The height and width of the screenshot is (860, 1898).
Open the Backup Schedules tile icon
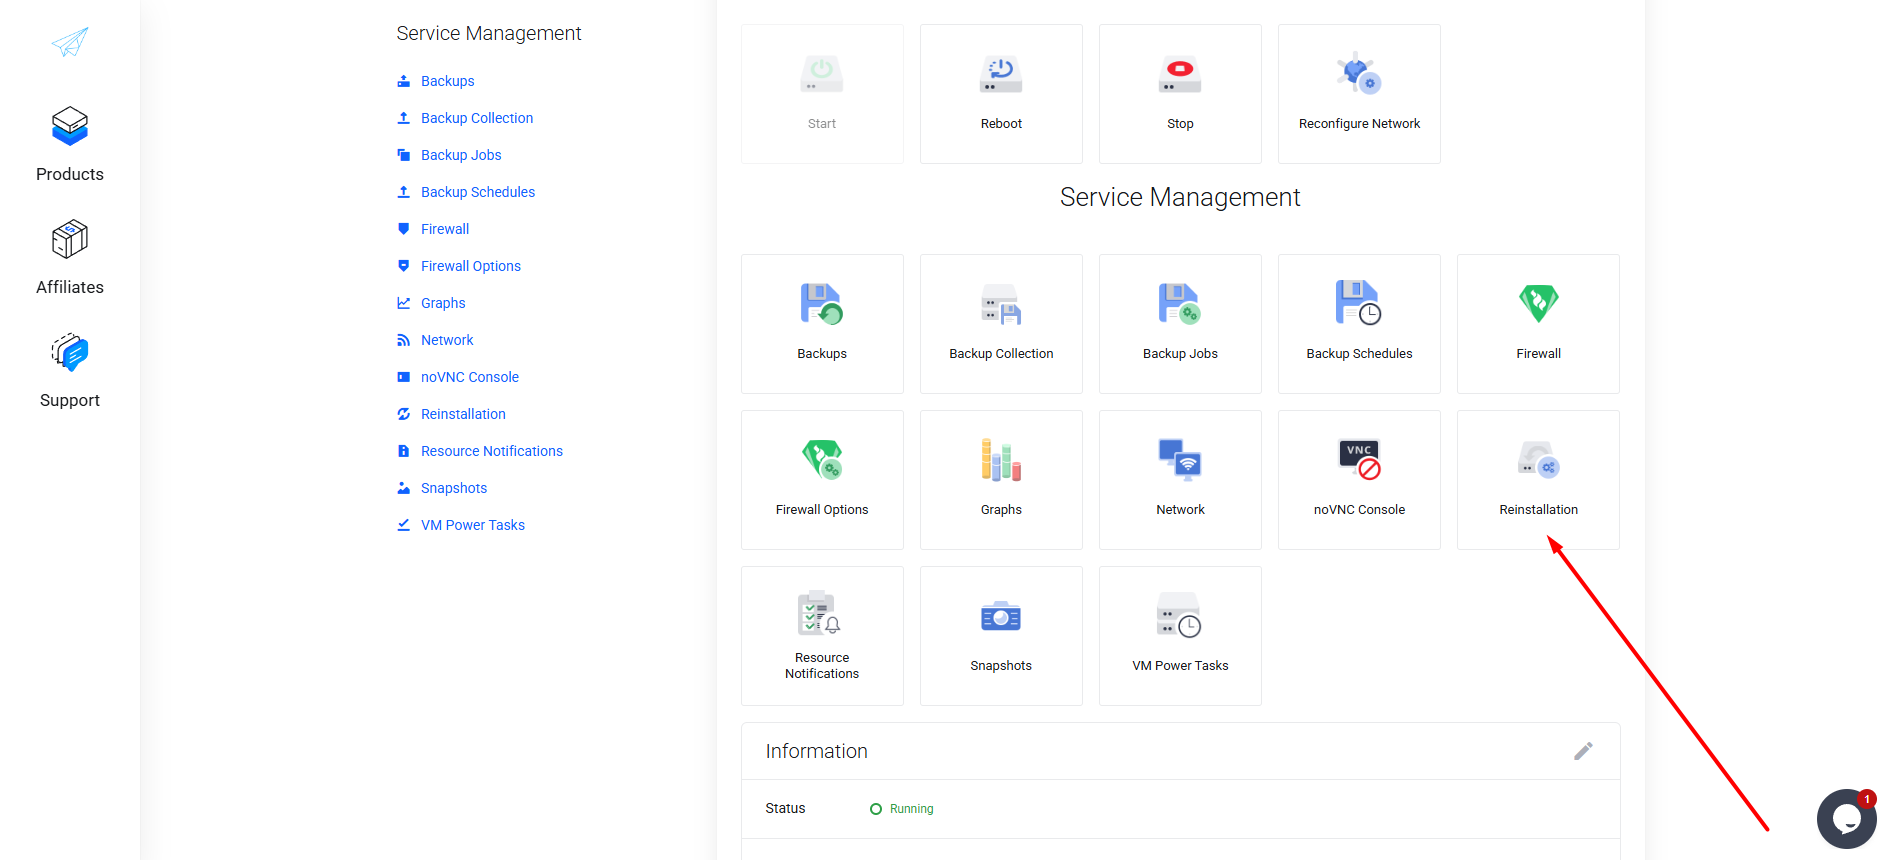click(x=1359, y=303)
